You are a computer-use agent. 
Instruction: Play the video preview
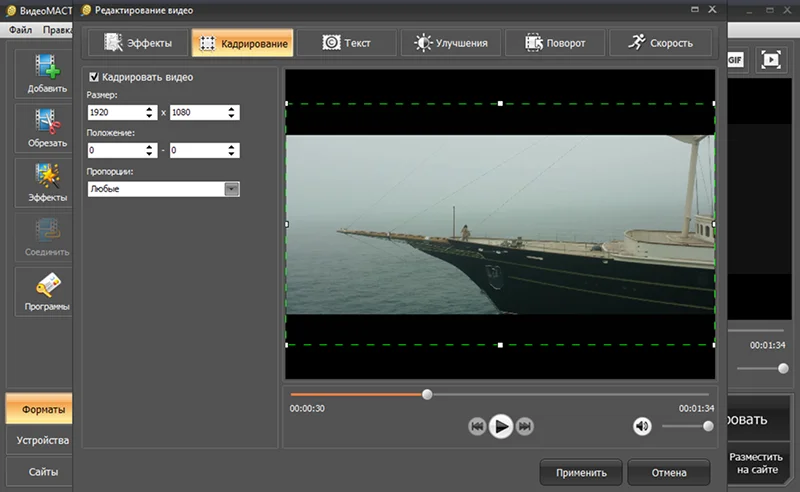click(501, 426)
